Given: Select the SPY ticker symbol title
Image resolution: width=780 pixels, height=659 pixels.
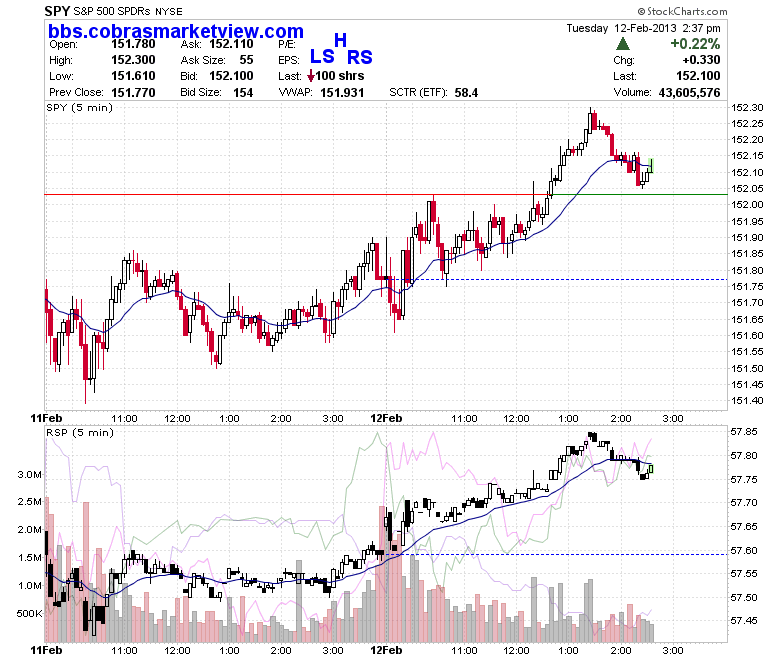Looking at the screenshot, I should [57, 11].
